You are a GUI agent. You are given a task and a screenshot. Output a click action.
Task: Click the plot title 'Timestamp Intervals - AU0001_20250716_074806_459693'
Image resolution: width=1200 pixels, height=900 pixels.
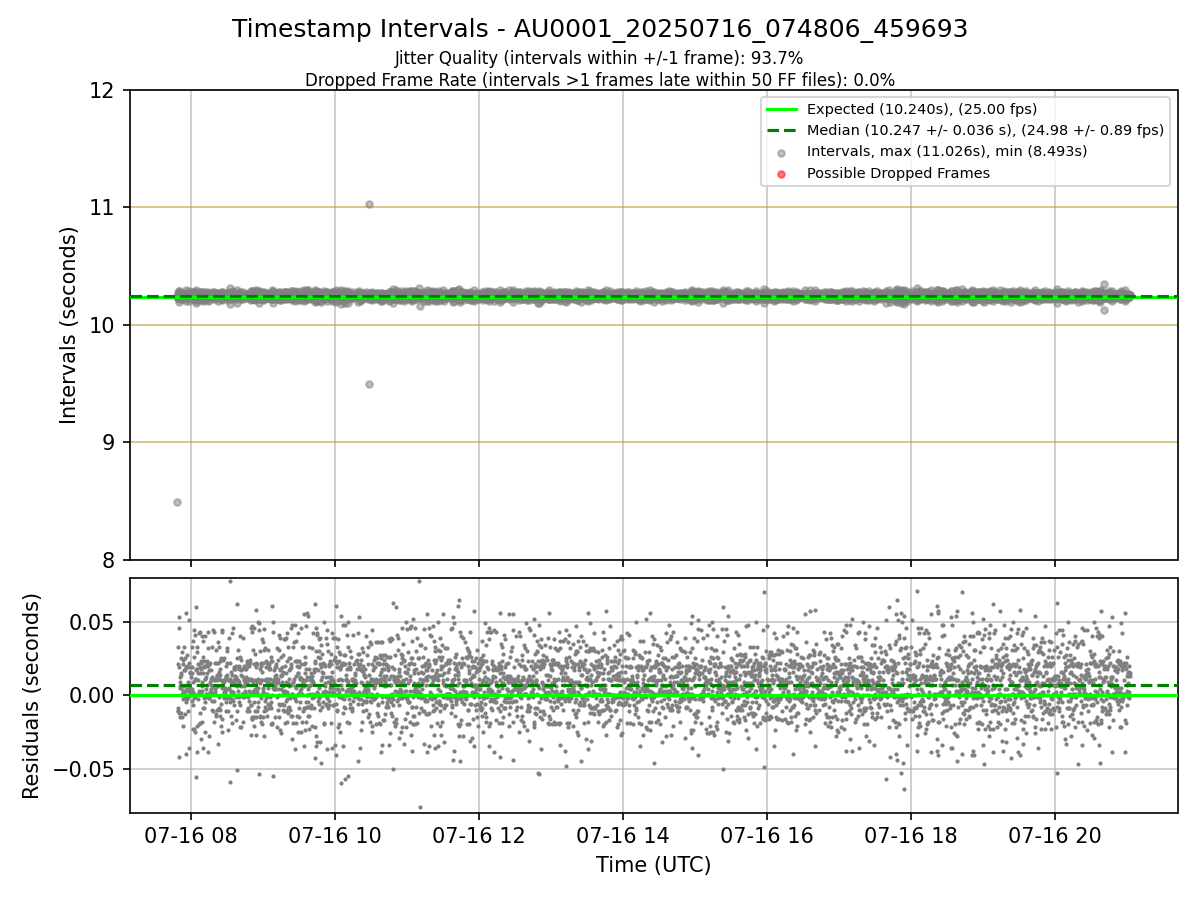pos(600,29)
